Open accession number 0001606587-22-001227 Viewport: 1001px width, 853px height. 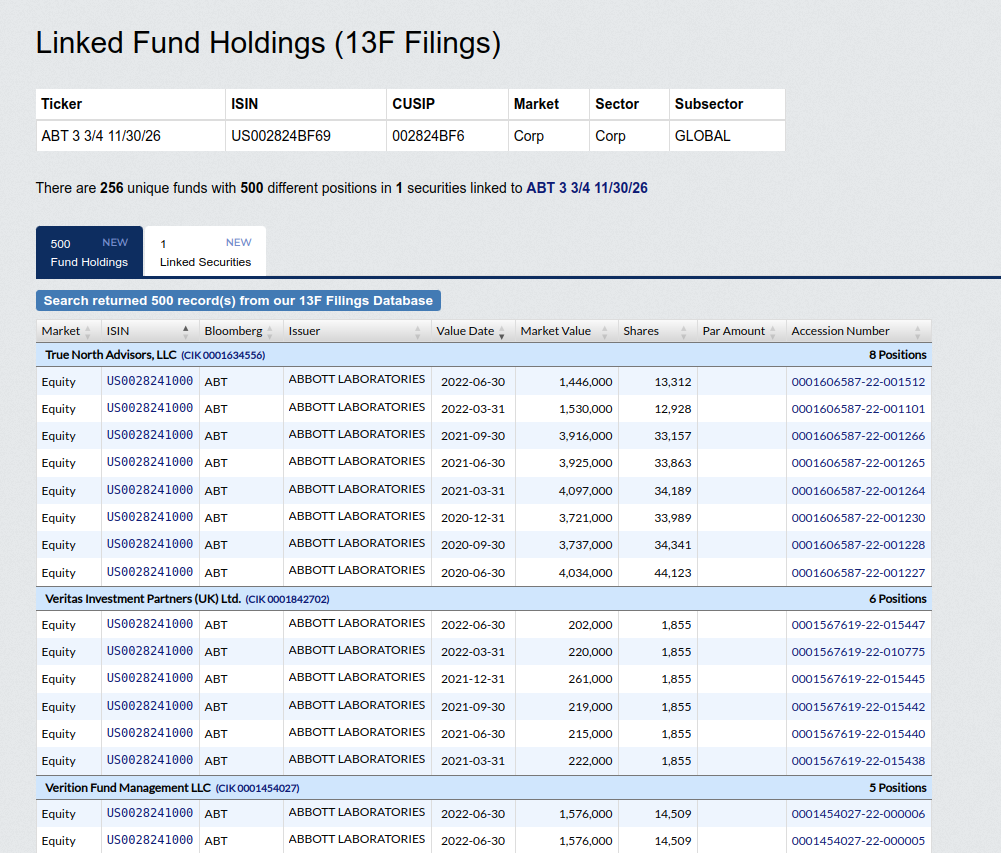(858, 573)
